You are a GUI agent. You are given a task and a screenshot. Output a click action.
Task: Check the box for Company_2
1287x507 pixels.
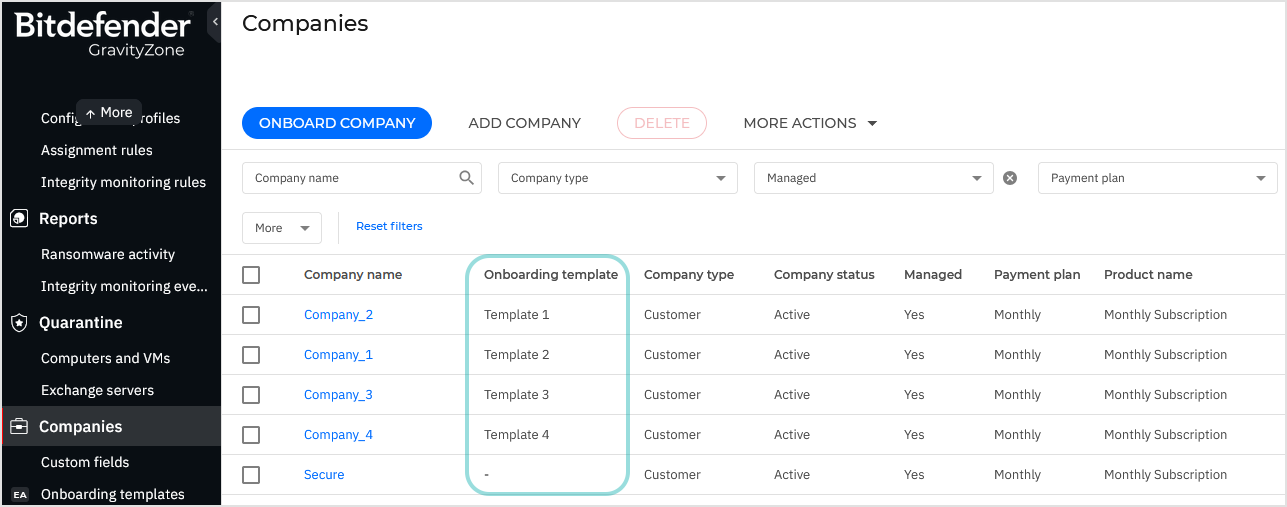[x=251, y=314]
